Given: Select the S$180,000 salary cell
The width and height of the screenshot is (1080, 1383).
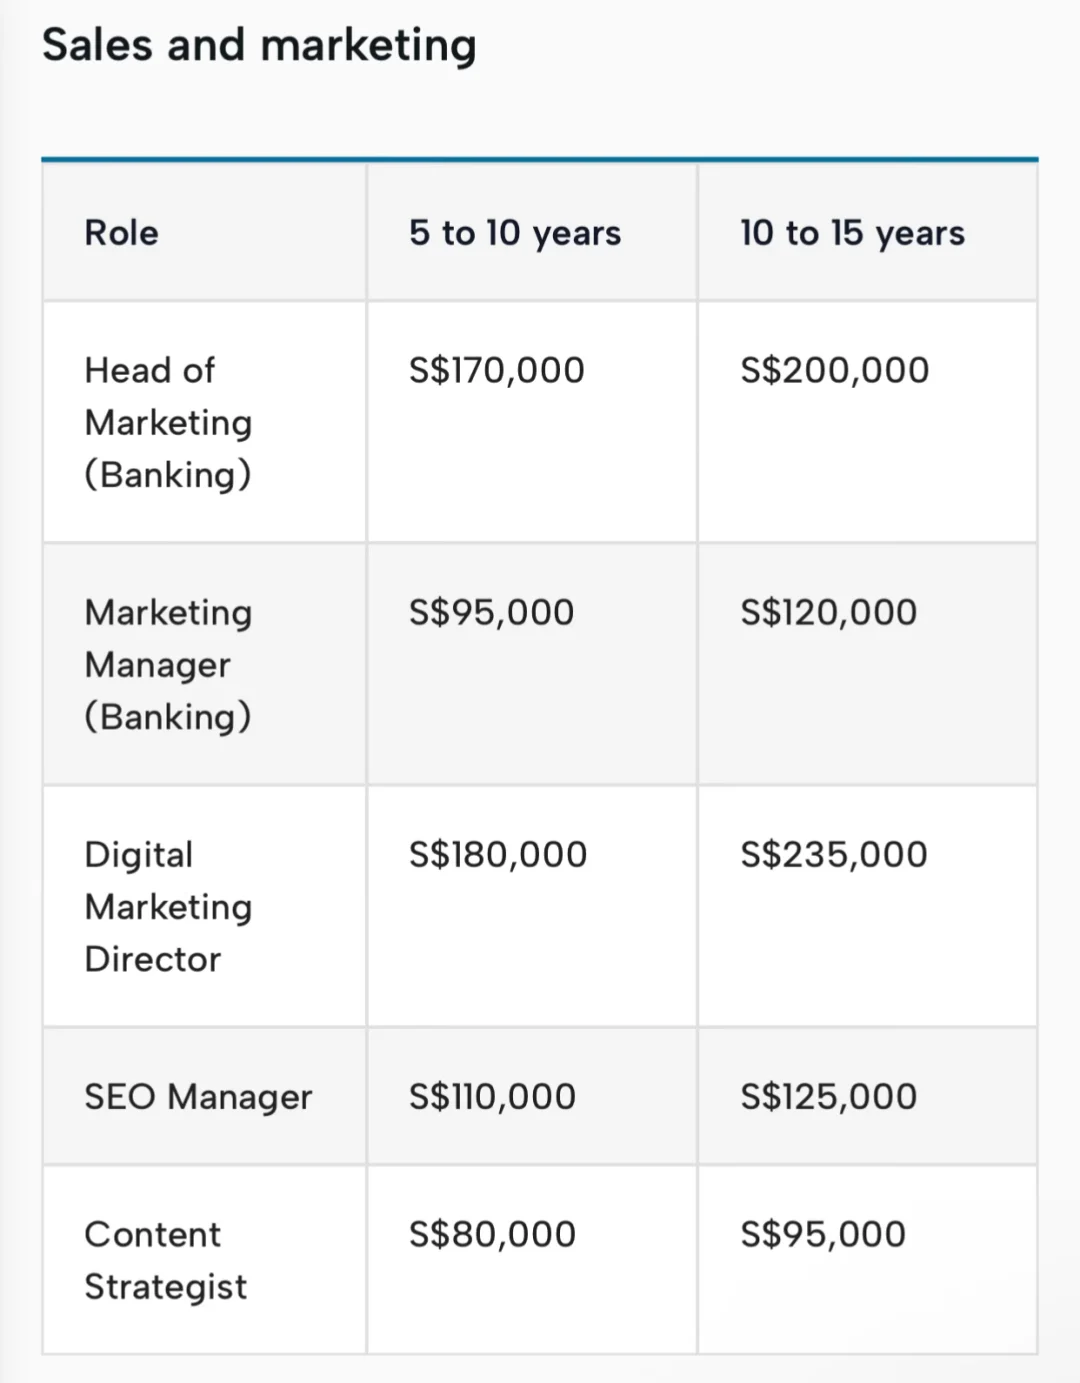Looking at the screenshot, I should (x=498, y=854).
